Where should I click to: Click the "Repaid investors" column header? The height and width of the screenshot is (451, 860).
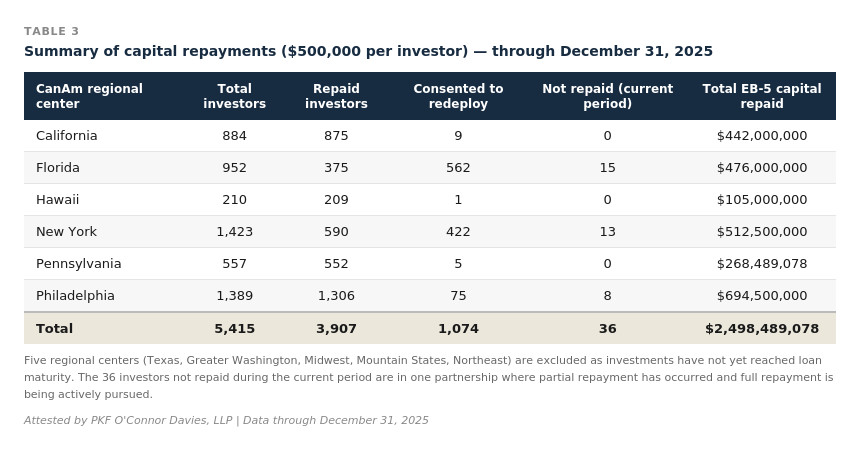click(336, 96)
